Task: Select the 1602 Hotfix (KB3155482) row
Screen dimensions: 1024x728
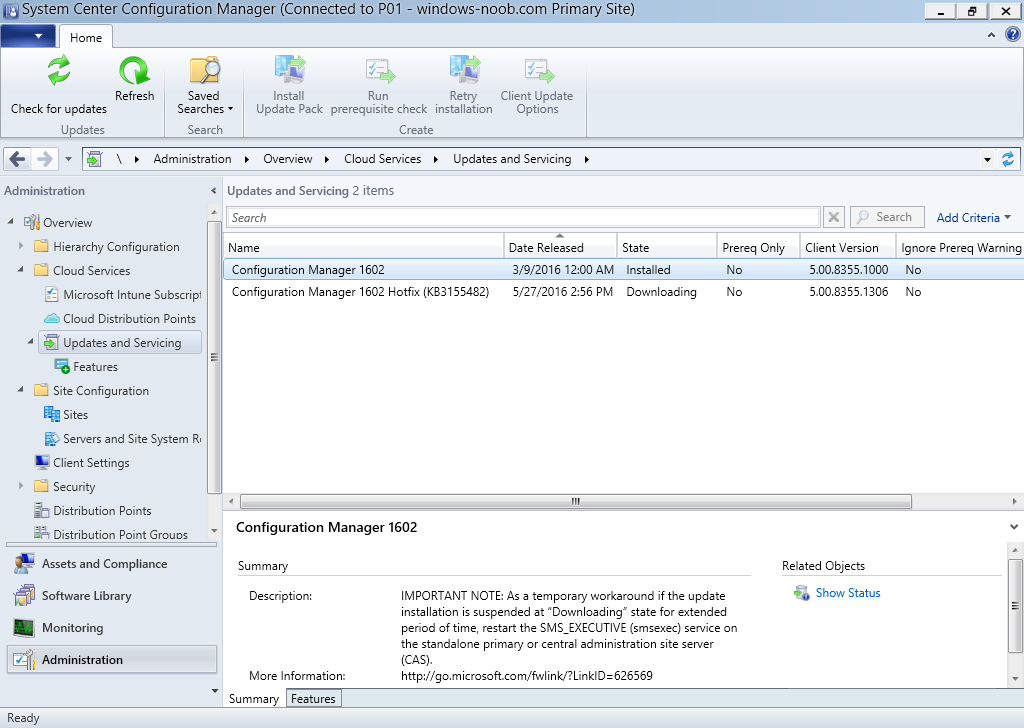Action: coord(624,292)
